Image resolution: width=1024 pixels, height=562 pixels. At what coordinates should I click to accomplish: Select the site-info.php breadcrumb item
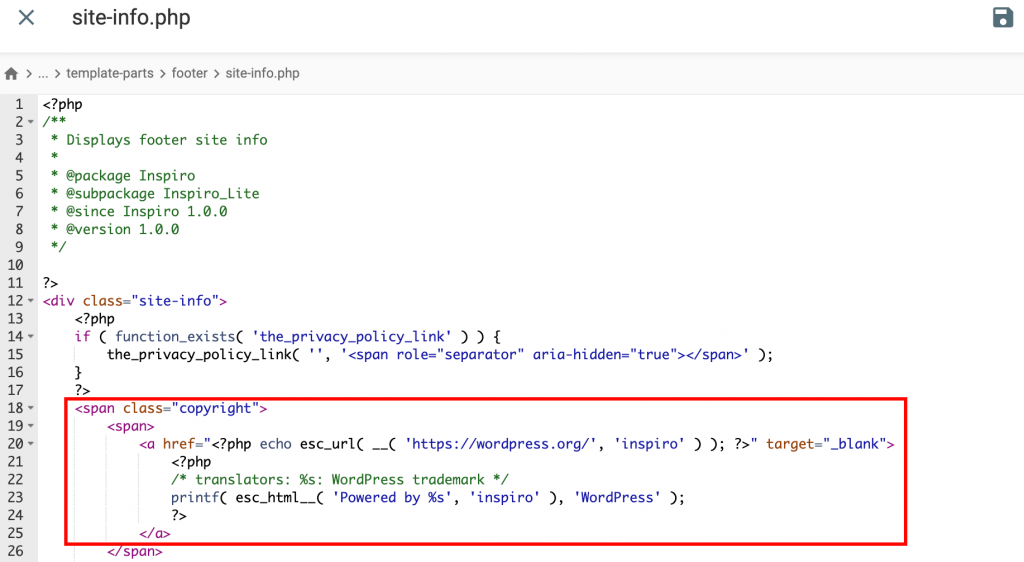click(x=262, y=74)
